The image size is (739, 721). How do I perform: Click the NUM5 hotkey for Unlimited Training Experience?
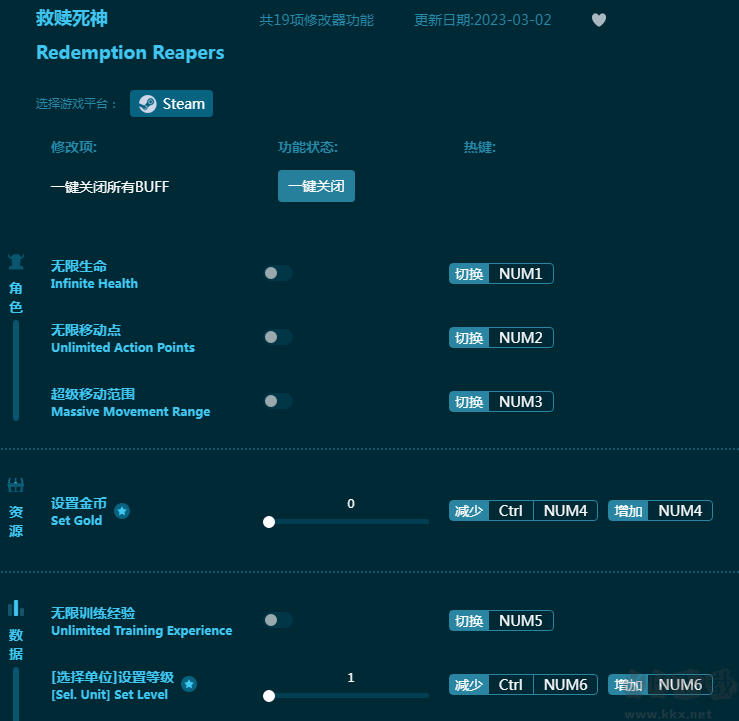click(x=501, y=621)
